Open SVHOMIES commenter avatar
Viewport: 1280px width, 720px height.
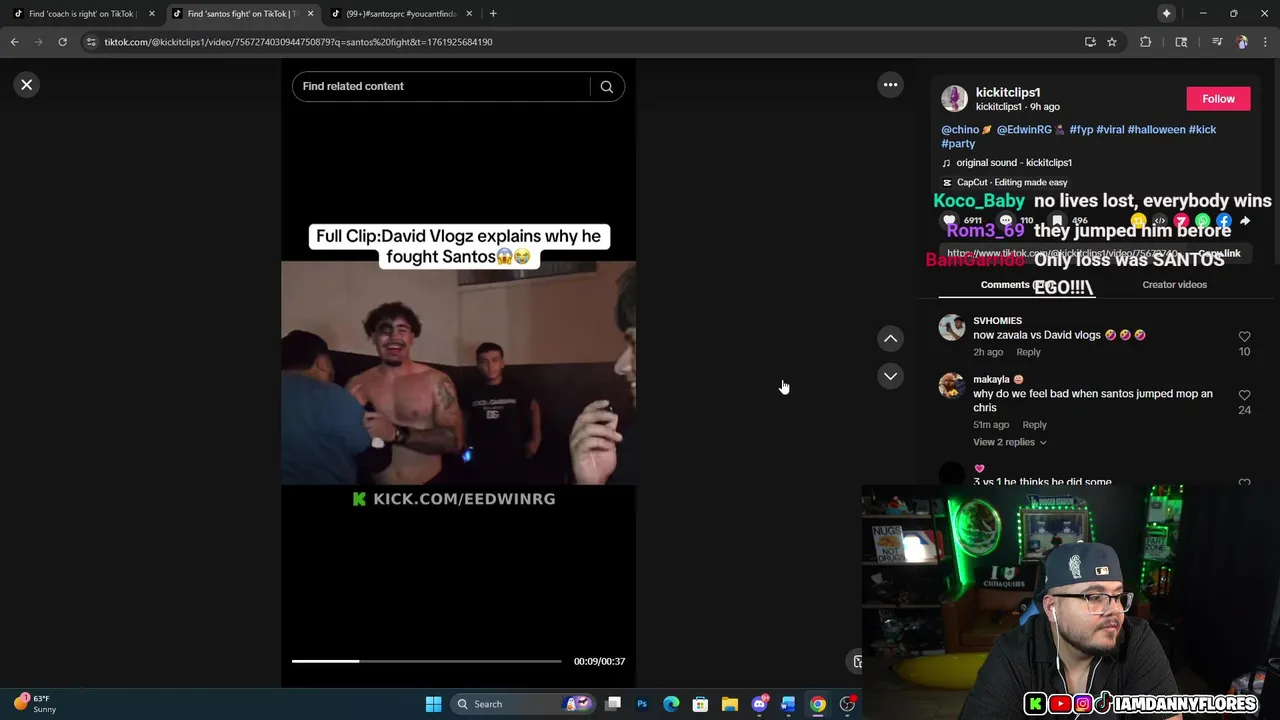pyautogui.click(x=952, y=328)
